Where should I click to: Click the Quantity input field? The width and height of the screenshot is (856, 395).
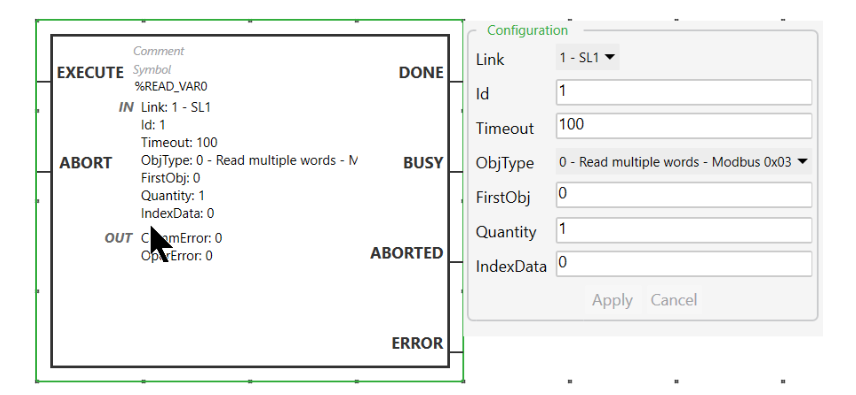point(683,230)
